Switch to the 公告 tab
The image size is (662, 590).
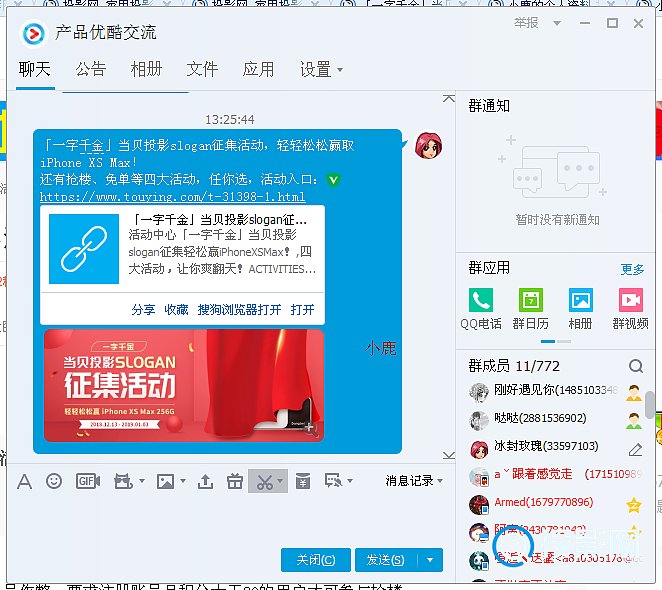pyautogui.click(x=91, y=69)
